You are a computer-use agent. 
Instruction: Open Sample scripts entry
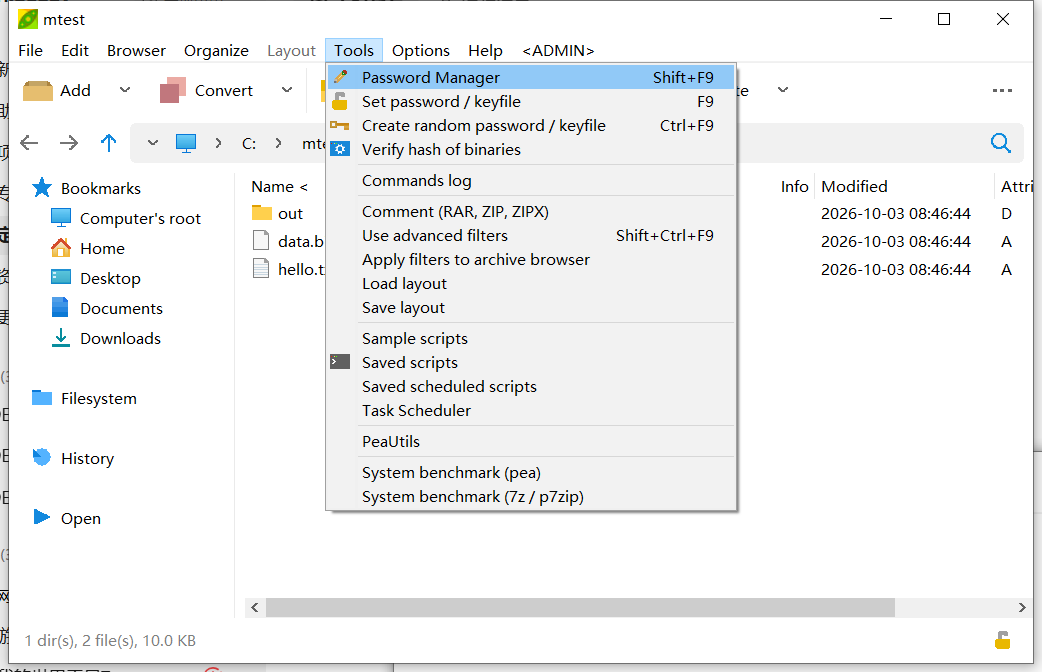pos(531,338)
